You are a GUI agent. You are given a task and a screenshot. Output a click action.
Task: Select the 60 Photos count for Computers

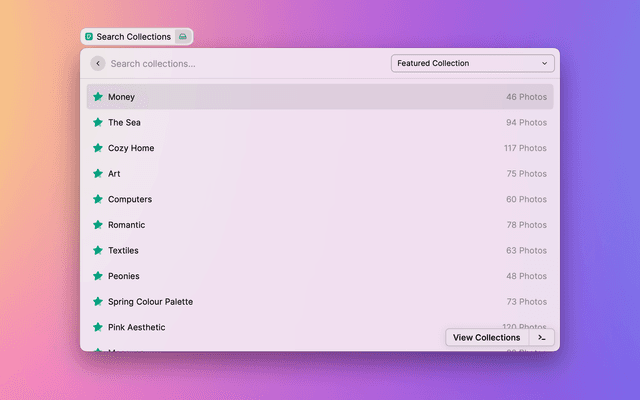pos(525,199)
